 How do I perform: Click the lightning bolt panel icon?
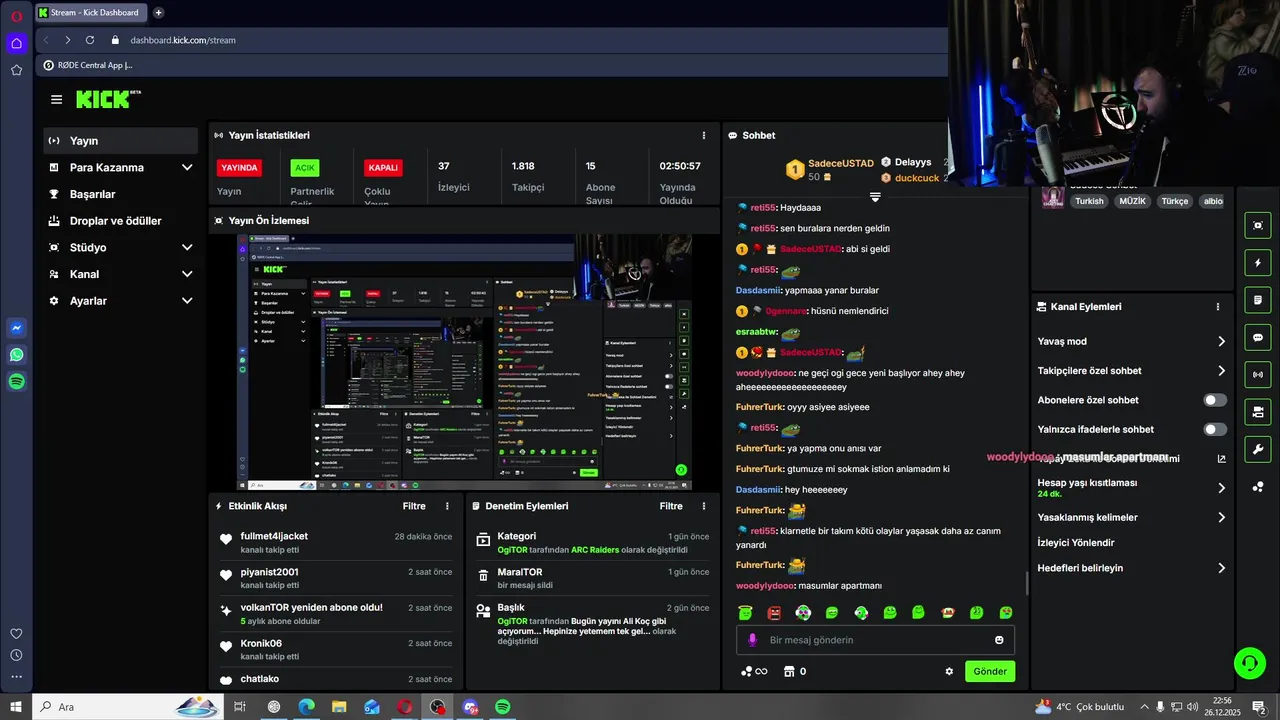(x=1258, y=263)
